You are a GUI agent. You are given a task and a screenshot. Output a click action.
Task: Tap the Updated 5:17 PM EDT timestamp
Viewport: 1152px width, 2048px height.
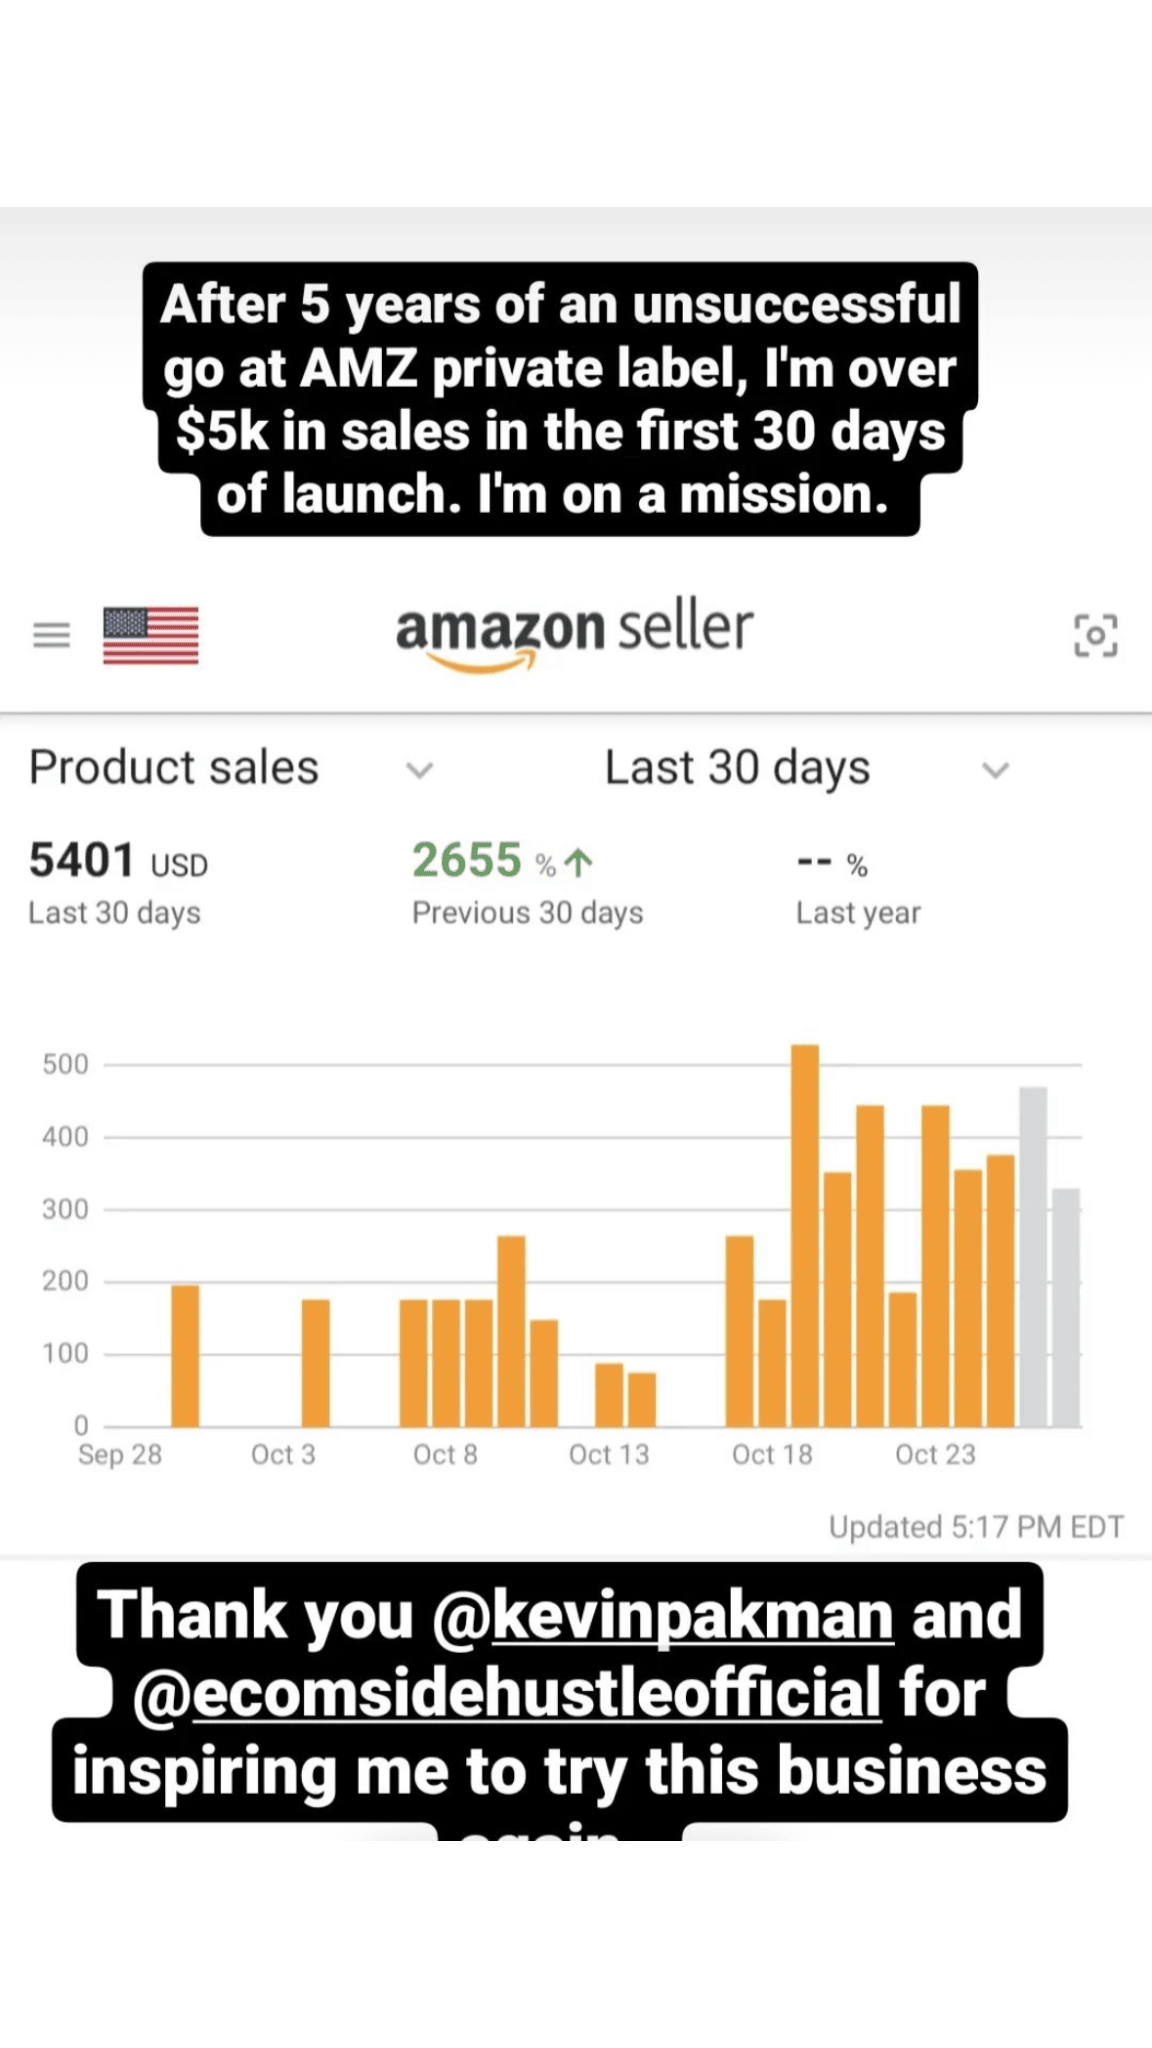[x=976, y=1527]
